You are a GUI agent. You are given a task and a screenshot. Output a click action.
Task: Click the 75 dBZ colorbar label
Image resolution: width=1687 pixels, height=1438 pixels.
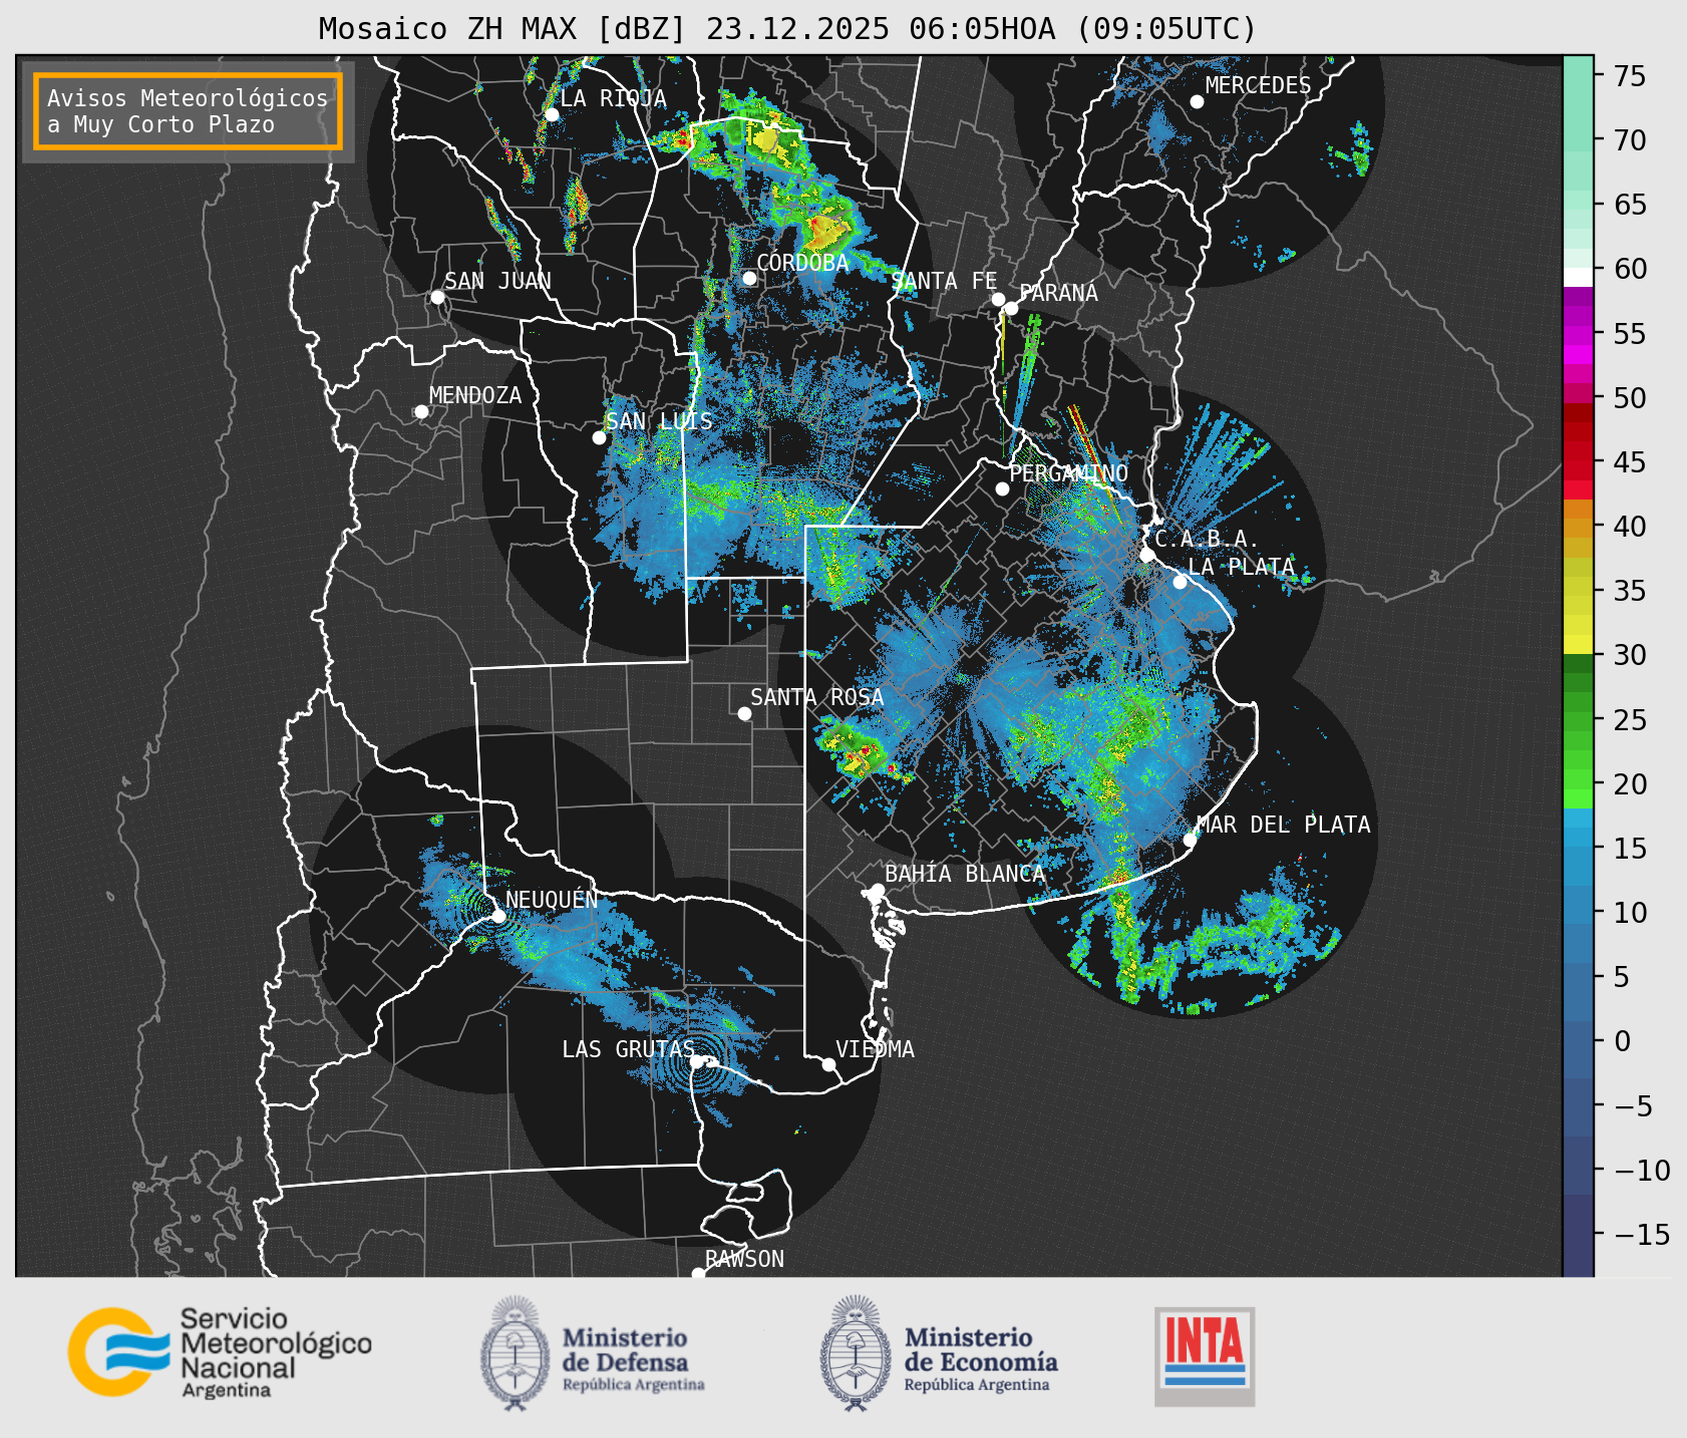(x=1628, y=77)
